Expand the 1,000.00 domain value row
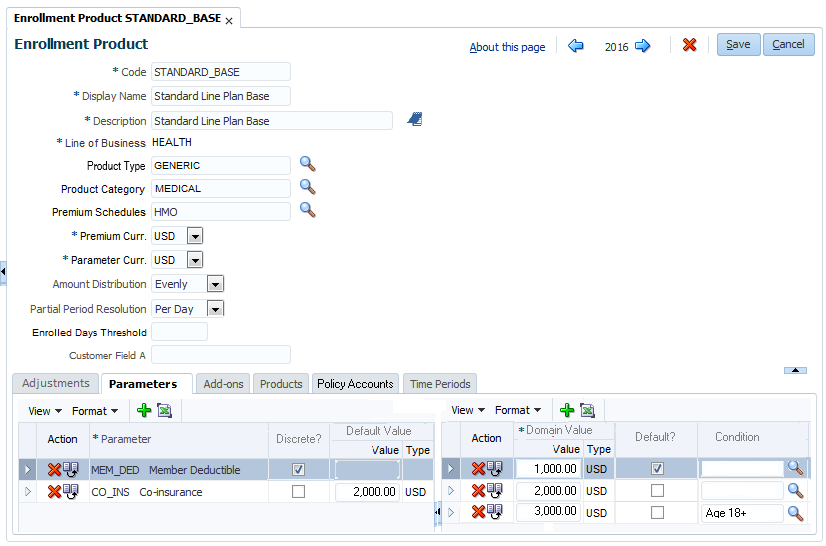Viewport: 826px width, 546px height. pyautogui.click(x=451, y=469)
